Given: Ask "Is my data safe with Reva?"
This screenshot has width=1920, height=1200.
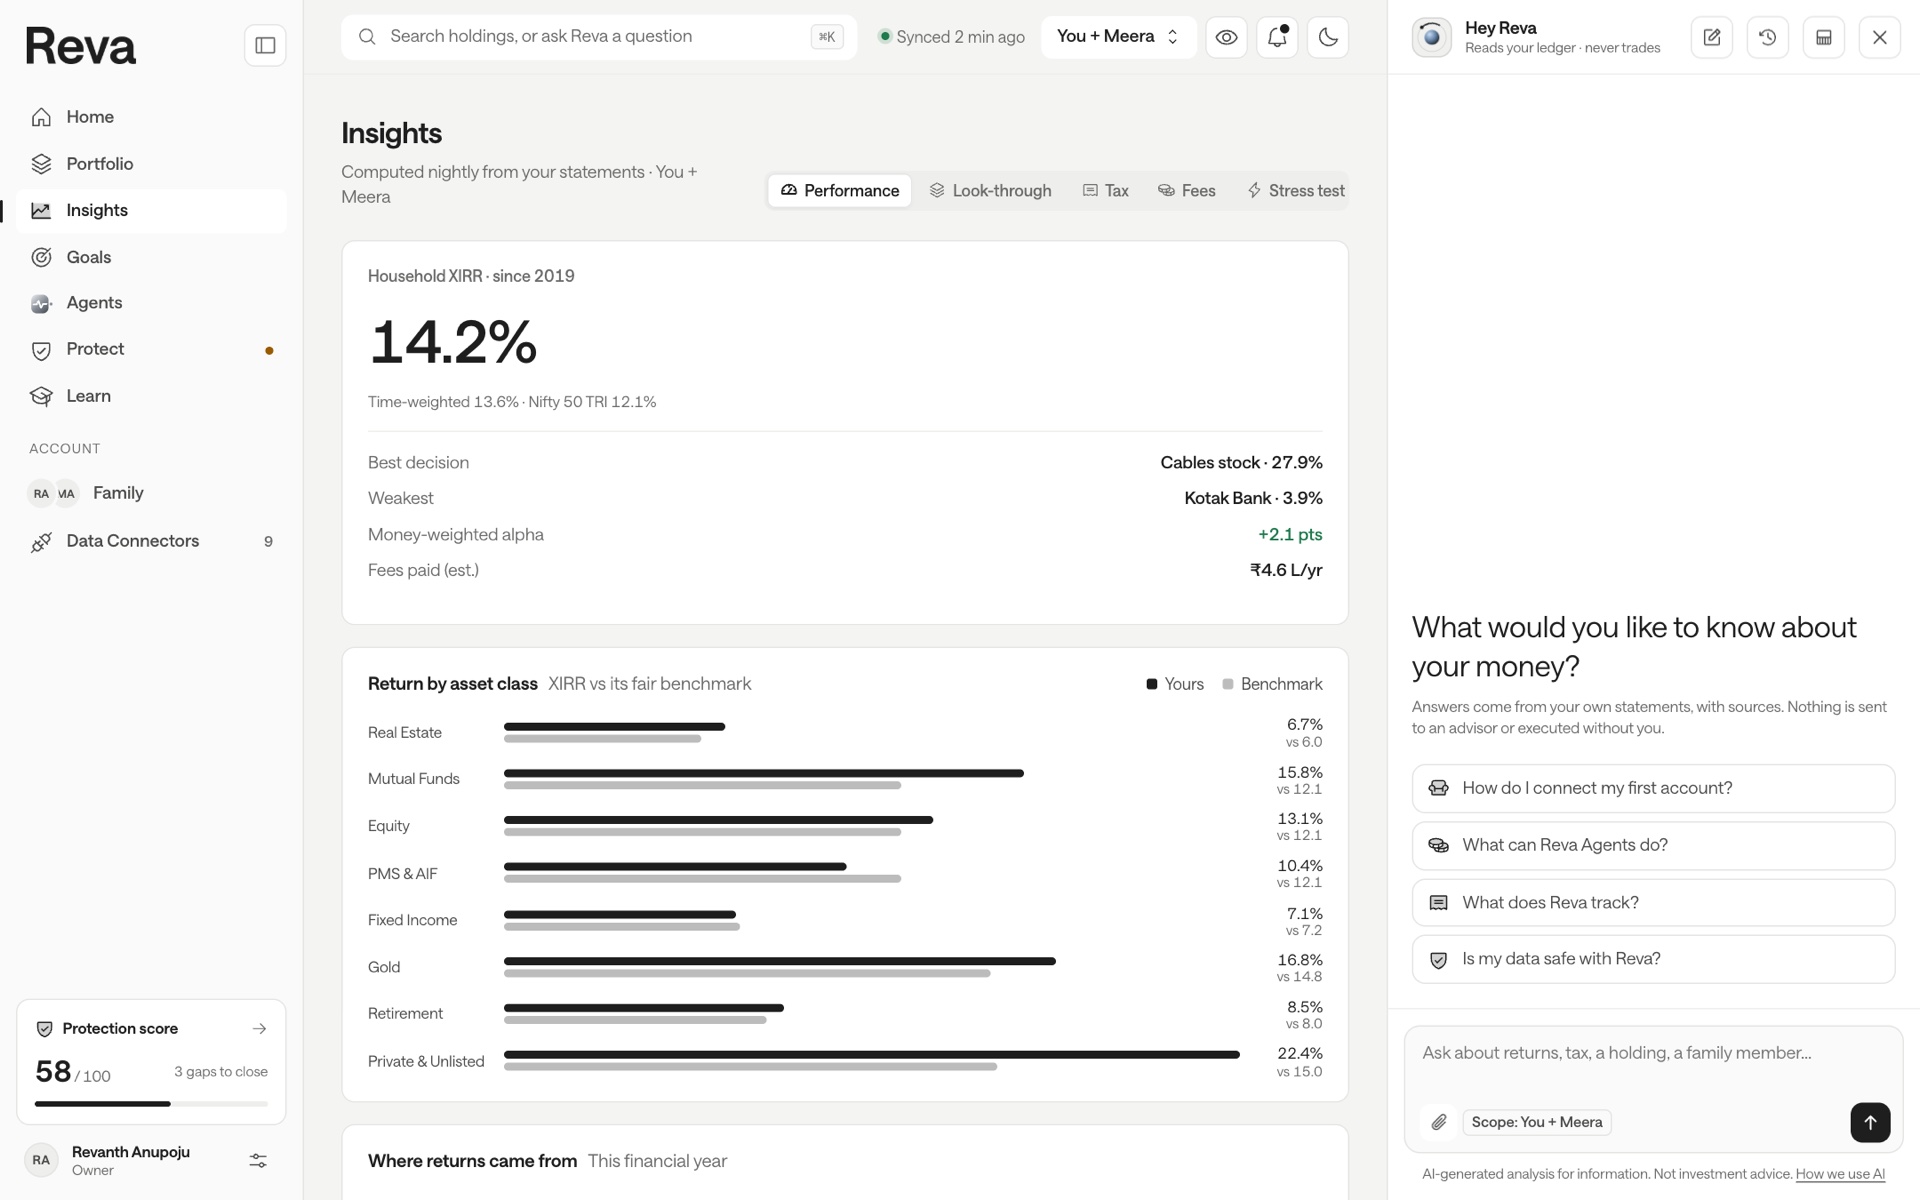Looking at the screenshot, I should pyautogui.click(x=1653, y=959).
